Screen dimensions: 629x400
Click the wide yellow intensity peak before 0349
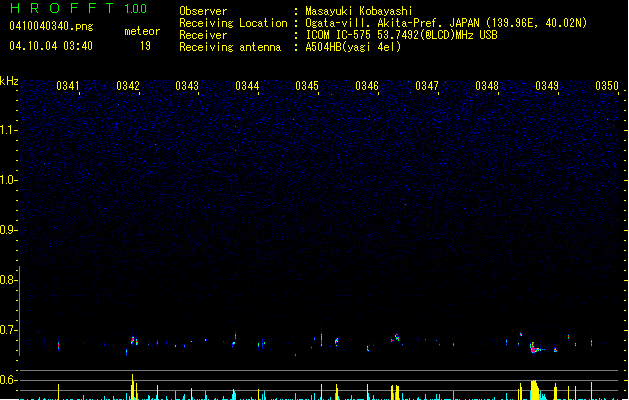point(535,390)
